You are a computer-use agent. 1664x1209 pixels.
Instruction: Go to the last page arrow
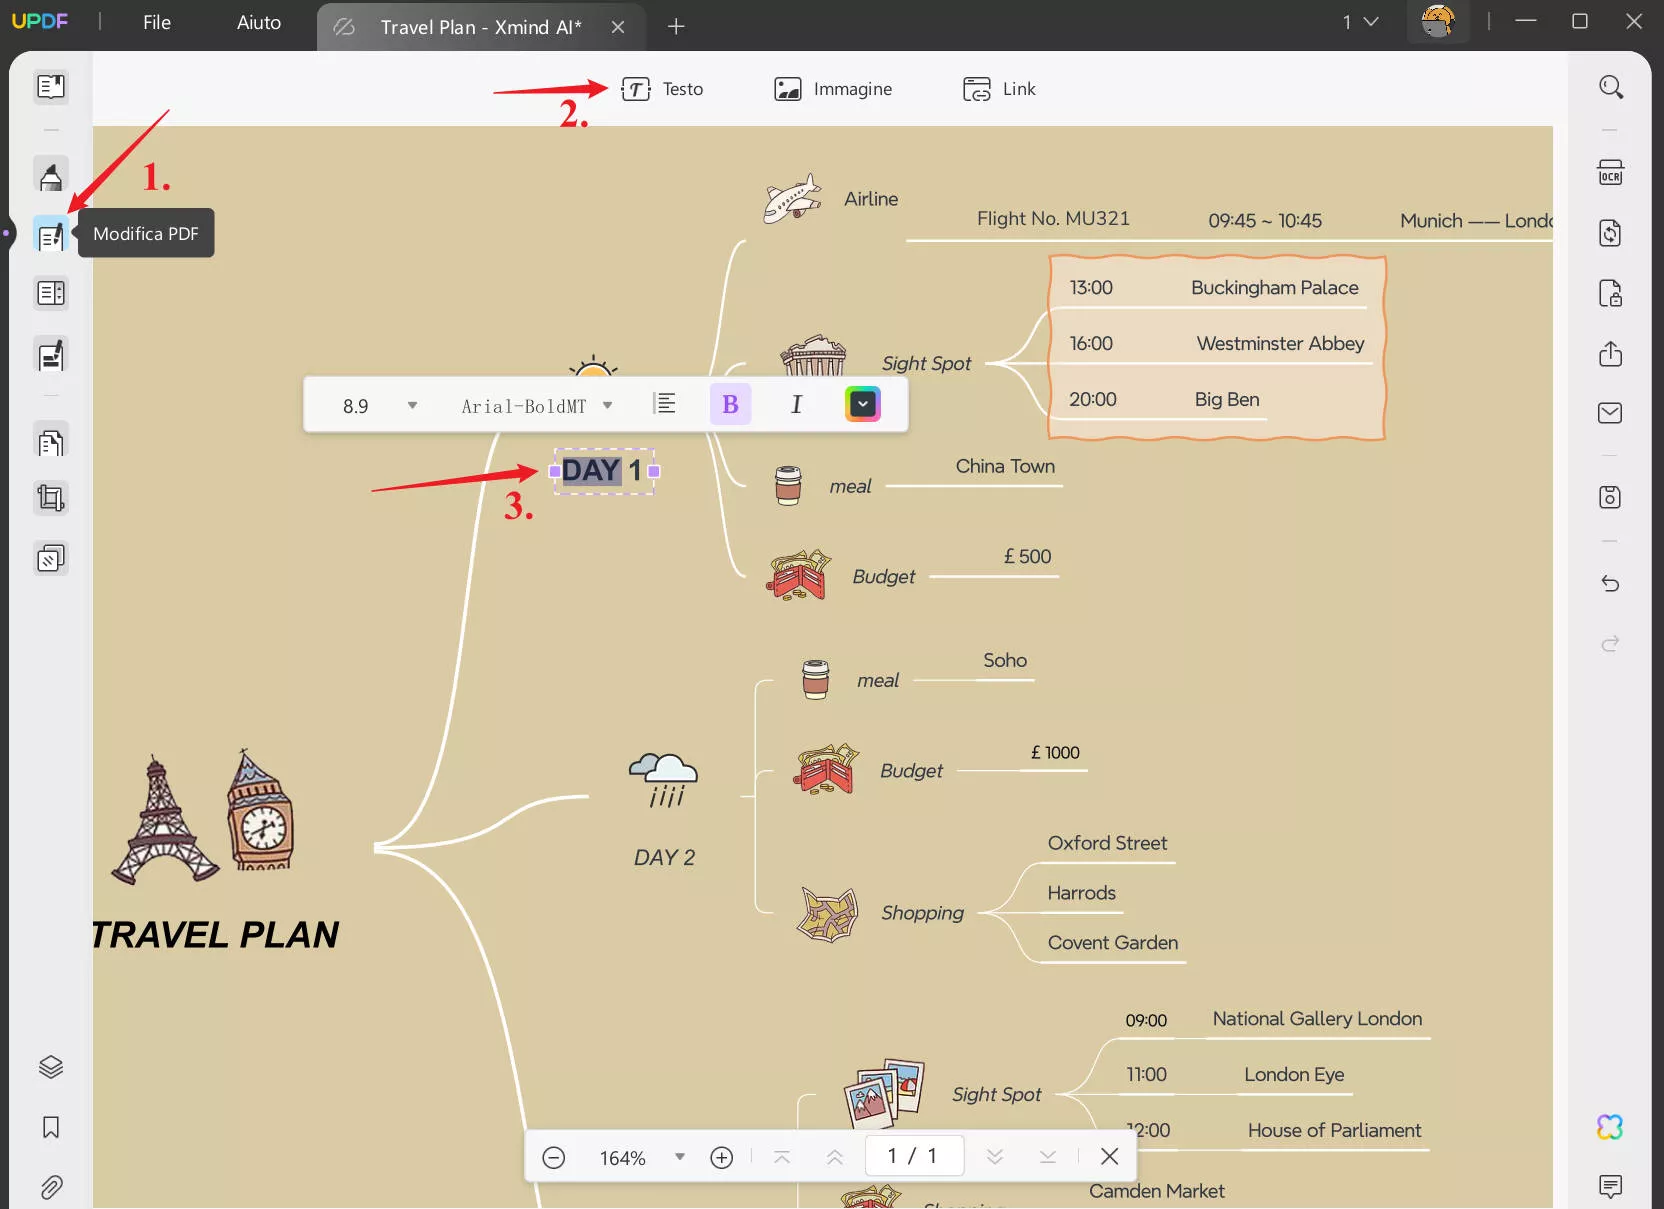pos(1048,1157)
